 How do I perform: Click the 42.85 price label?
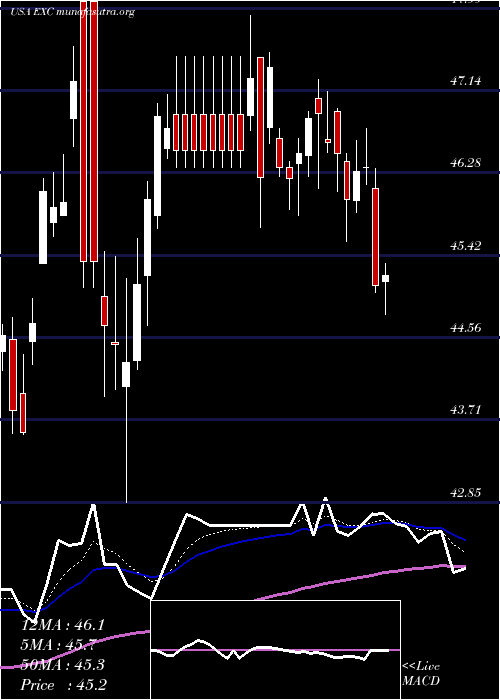[x=466, y=493]
